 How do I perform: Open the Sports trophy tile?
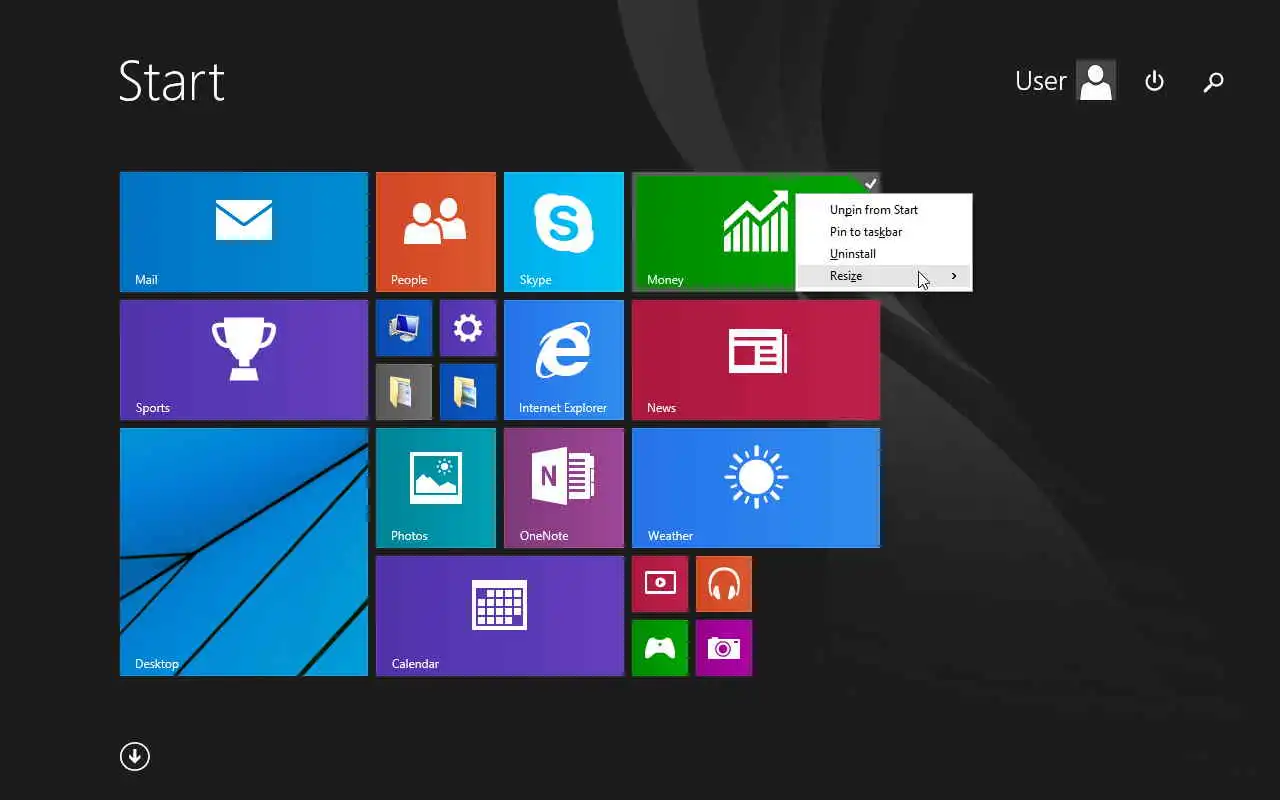click(x=244, y=360)
